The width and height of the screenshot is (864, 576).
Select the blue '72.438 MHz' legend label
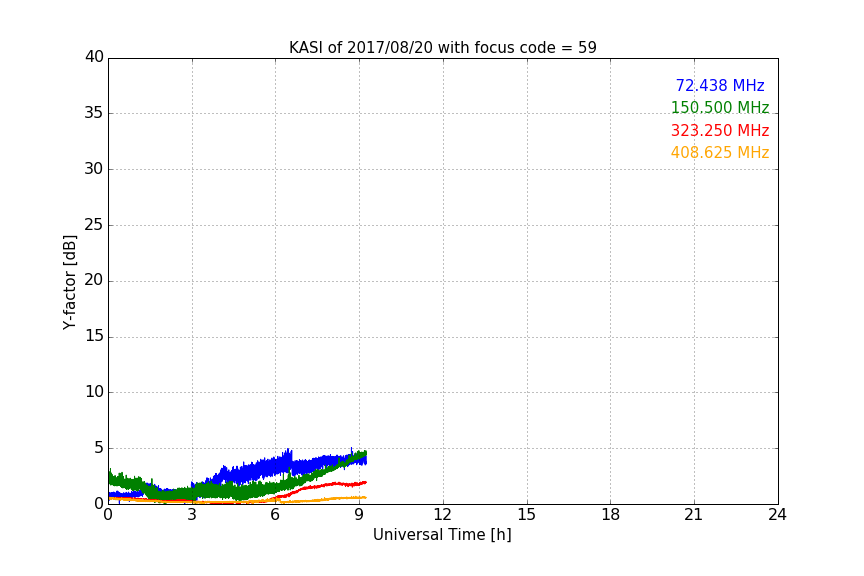point(720,85)
